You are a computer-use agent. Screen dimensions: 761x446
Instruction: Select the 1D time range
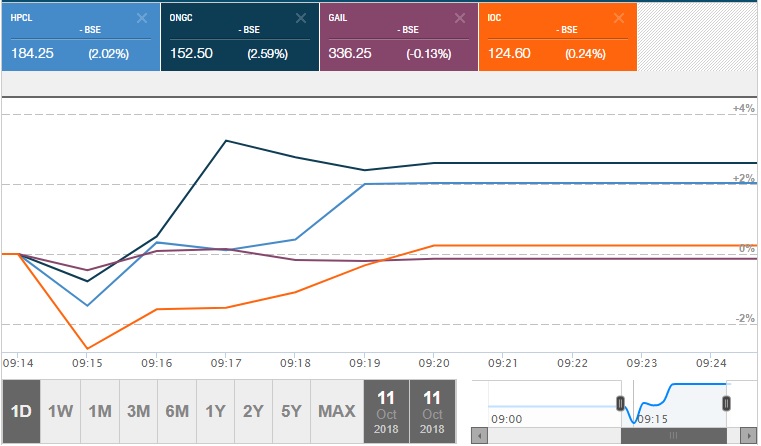(21, 411)
